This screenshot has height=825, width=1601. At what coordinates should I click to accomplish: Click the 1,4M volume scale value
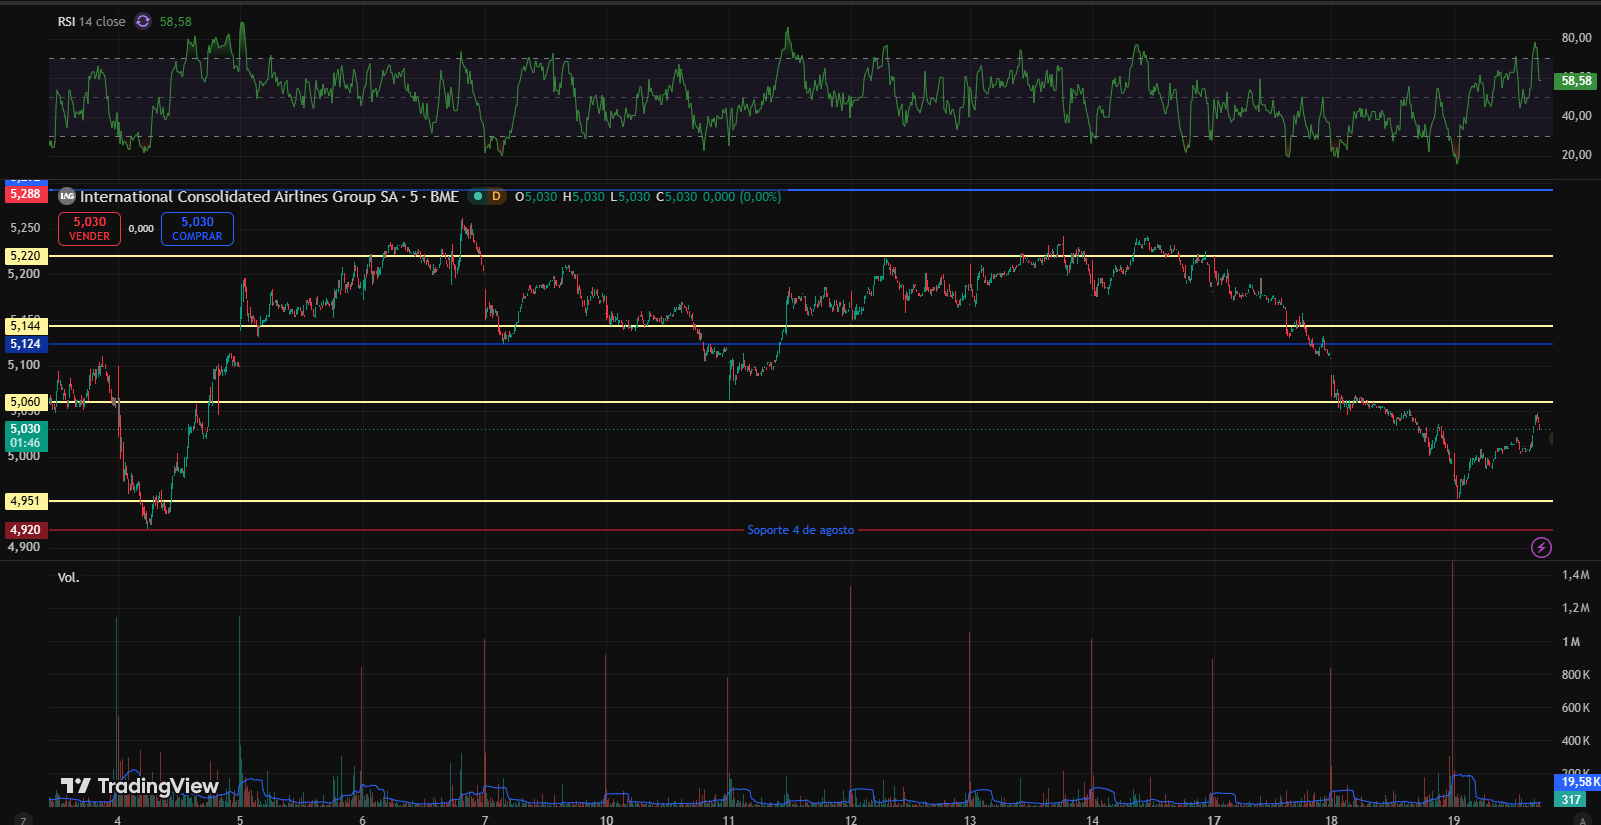1576,575
